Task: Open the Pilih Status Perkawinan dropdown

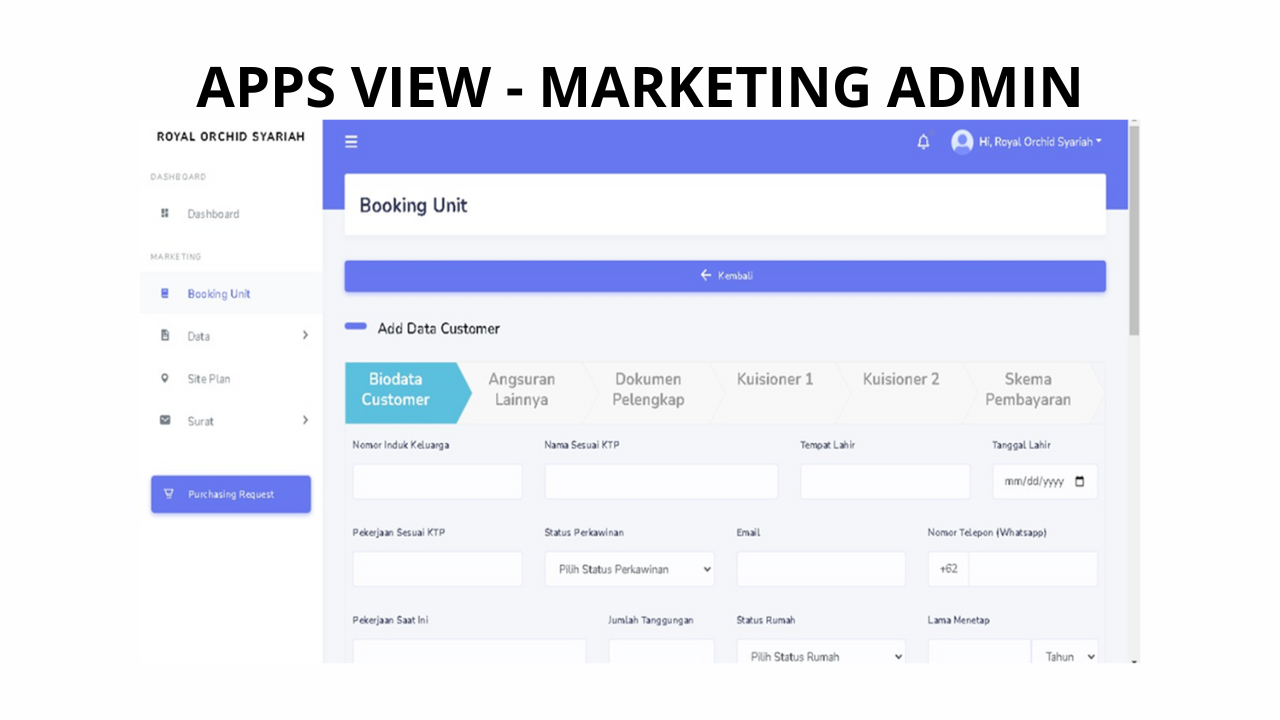Action: click(630, 569)
